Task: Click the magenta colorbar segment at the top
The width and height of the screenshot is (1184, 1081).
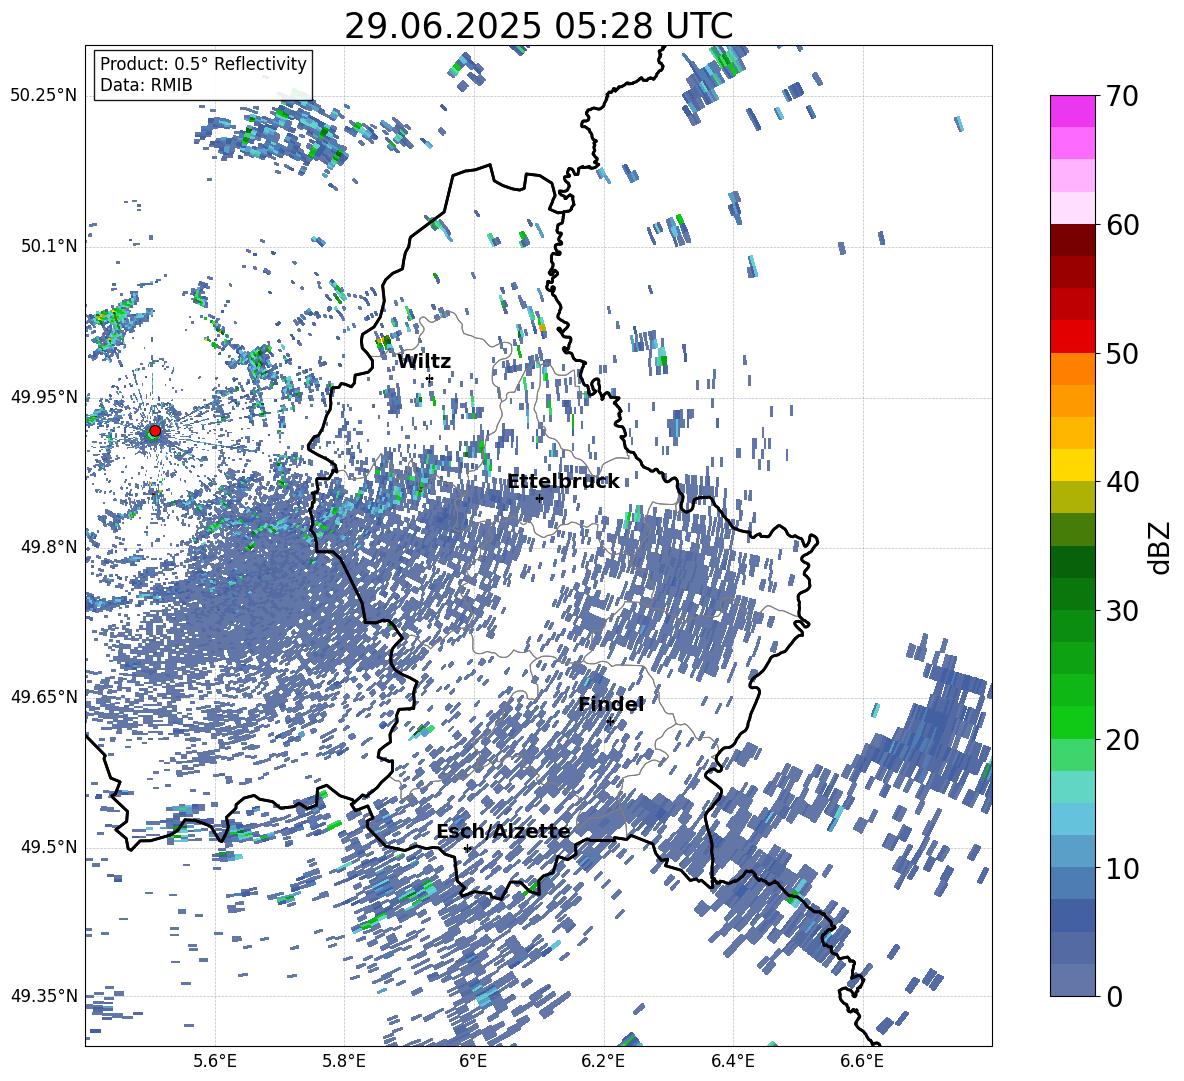Action: [x=1072, y=111]
